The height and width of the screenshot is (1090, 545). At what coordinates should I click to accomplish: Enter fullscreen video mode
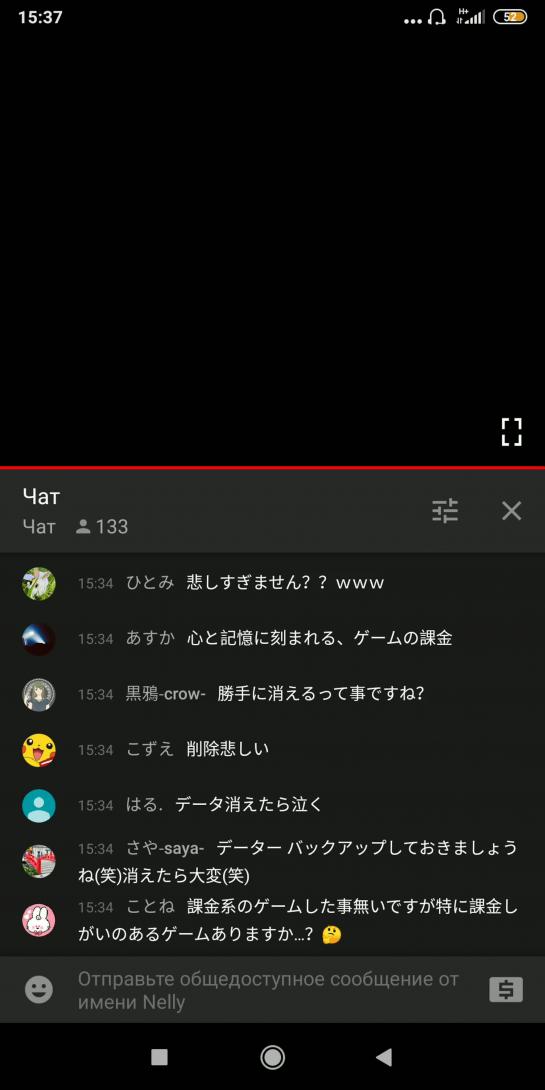[512, 432]
